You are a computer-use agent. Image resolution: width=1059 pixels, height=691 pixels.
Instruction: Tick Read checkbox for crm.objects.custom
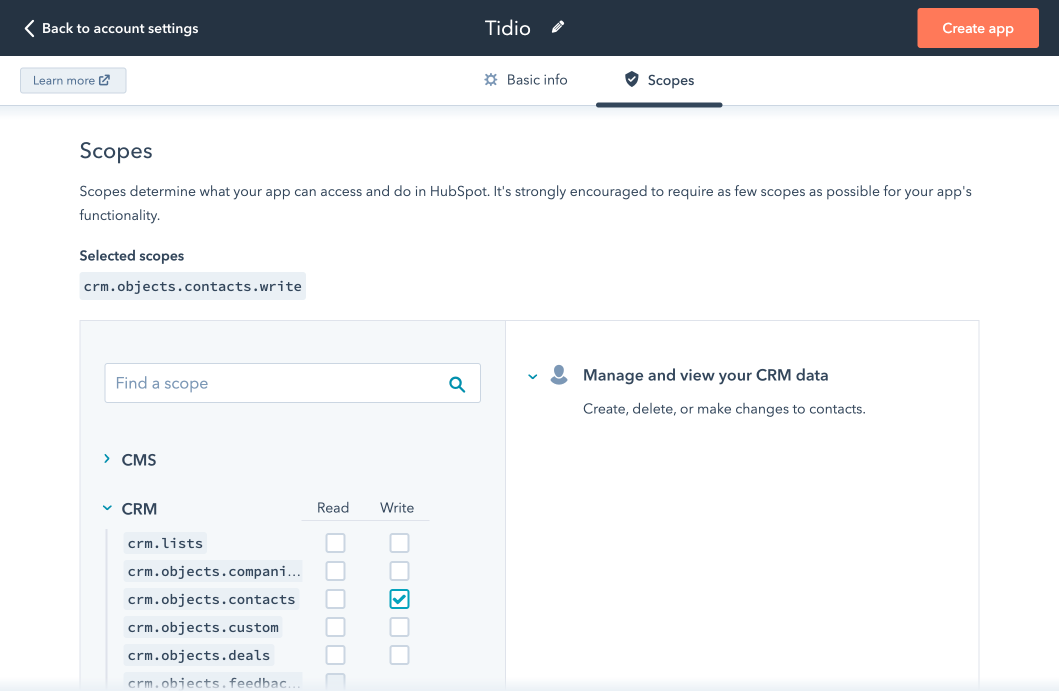(x=335, y=627)
